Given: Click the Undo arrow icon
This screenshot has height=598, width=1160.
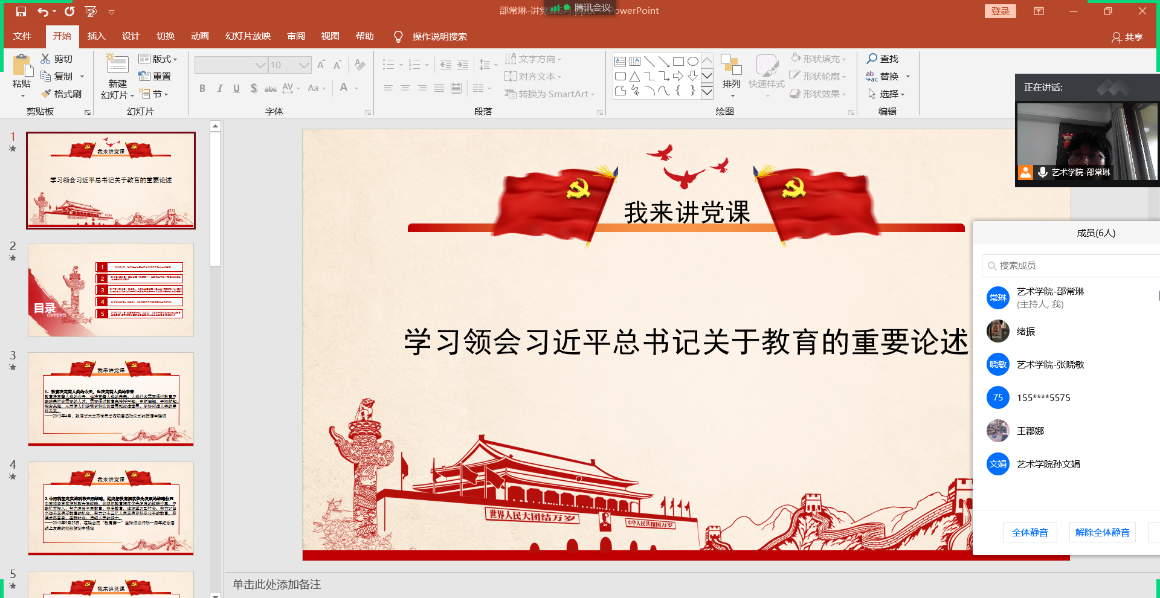Looking at the screenshot, I should point(43,11).
